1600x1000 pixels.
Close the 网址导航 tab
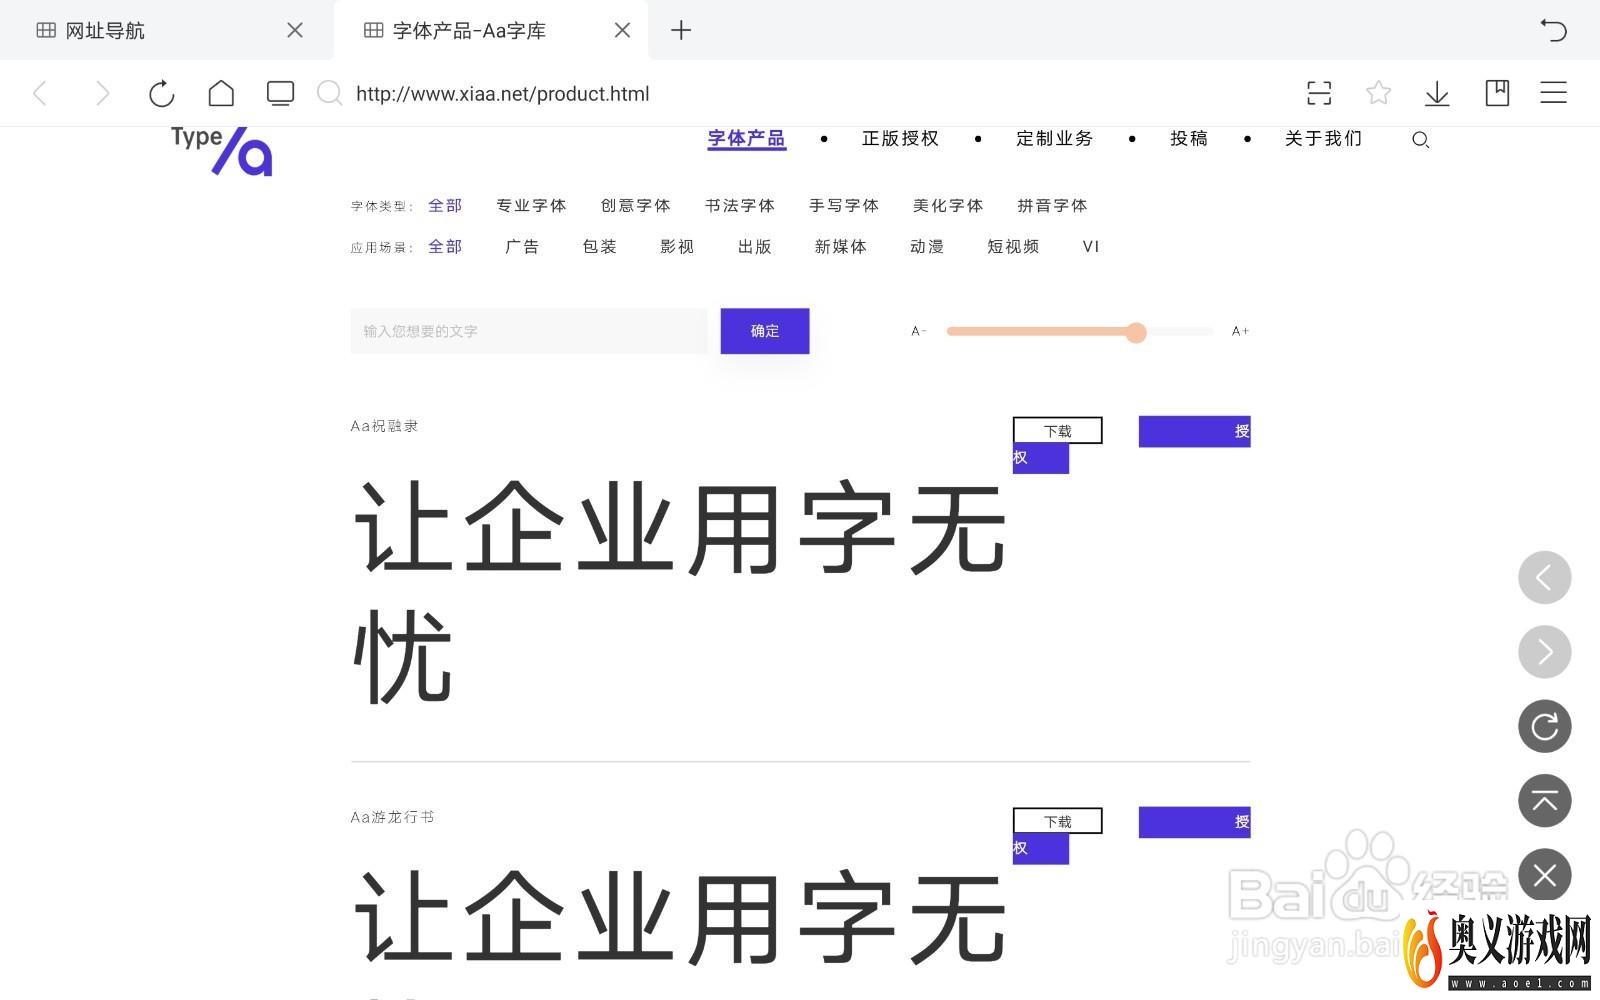tap(295, 30)
